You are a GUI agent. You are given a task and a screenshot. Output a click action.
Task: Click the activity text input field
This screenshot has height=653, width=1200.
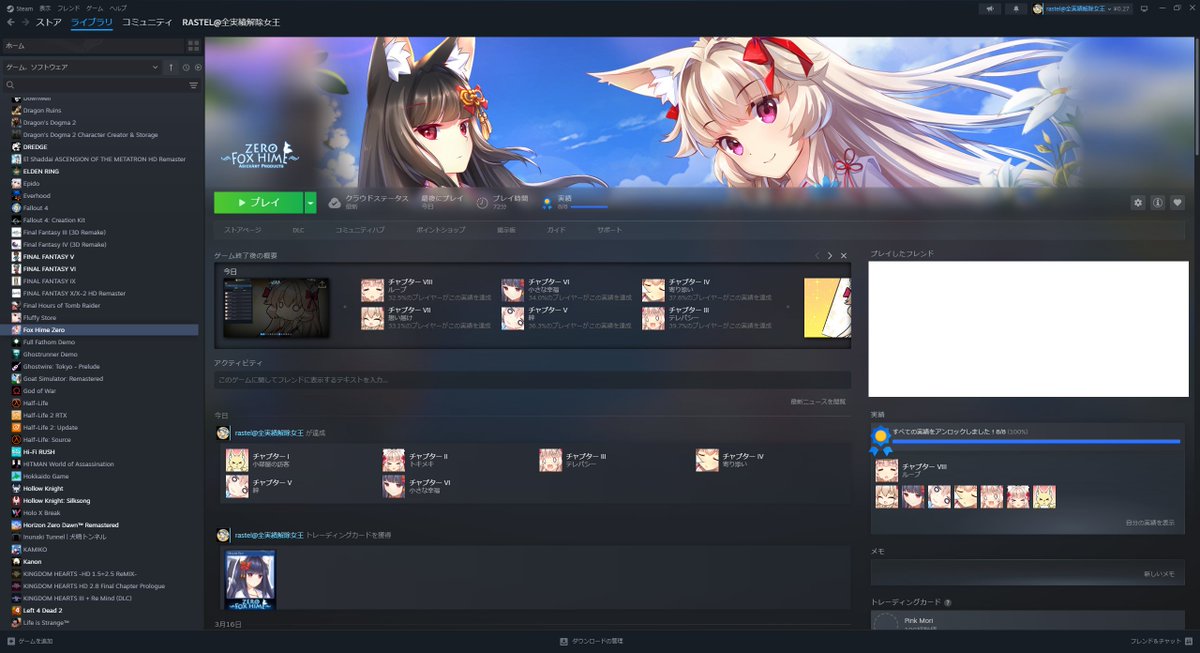pos(532,380)
